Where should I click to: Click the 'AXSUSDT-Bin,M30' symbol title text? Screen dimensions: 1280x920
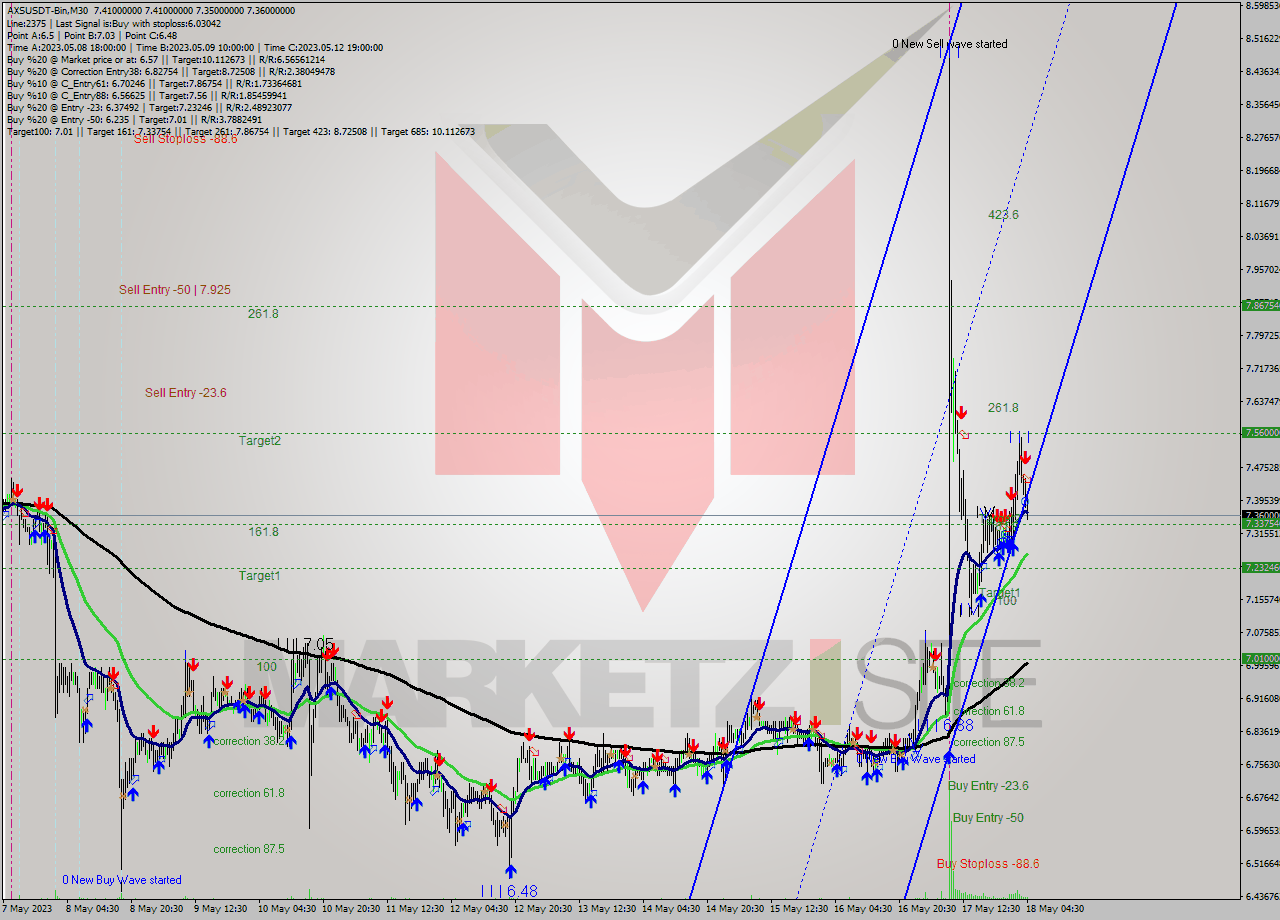pyautogui.click(x=49, y=10)
